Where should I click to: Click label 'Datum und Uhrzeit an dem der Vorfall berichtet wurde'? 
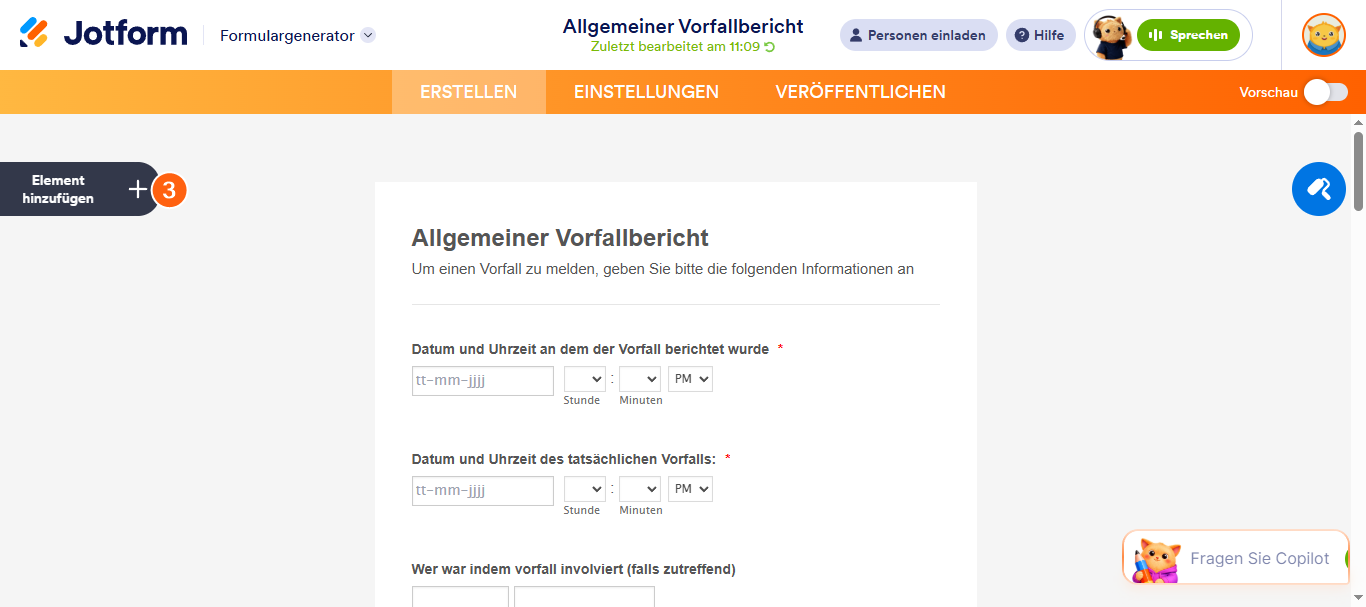(x=590, y=349)
